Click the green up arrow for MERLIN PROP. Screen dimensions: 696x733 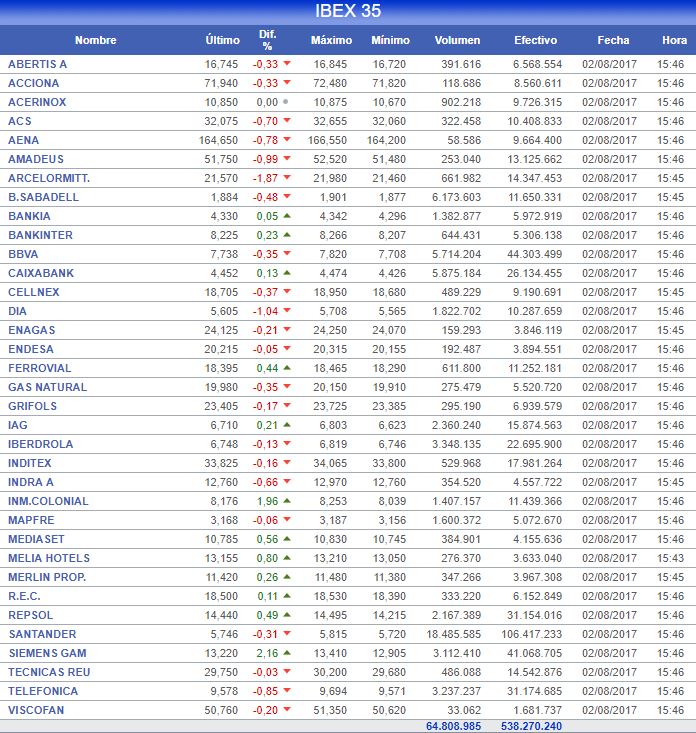click(x=287, y=576)
